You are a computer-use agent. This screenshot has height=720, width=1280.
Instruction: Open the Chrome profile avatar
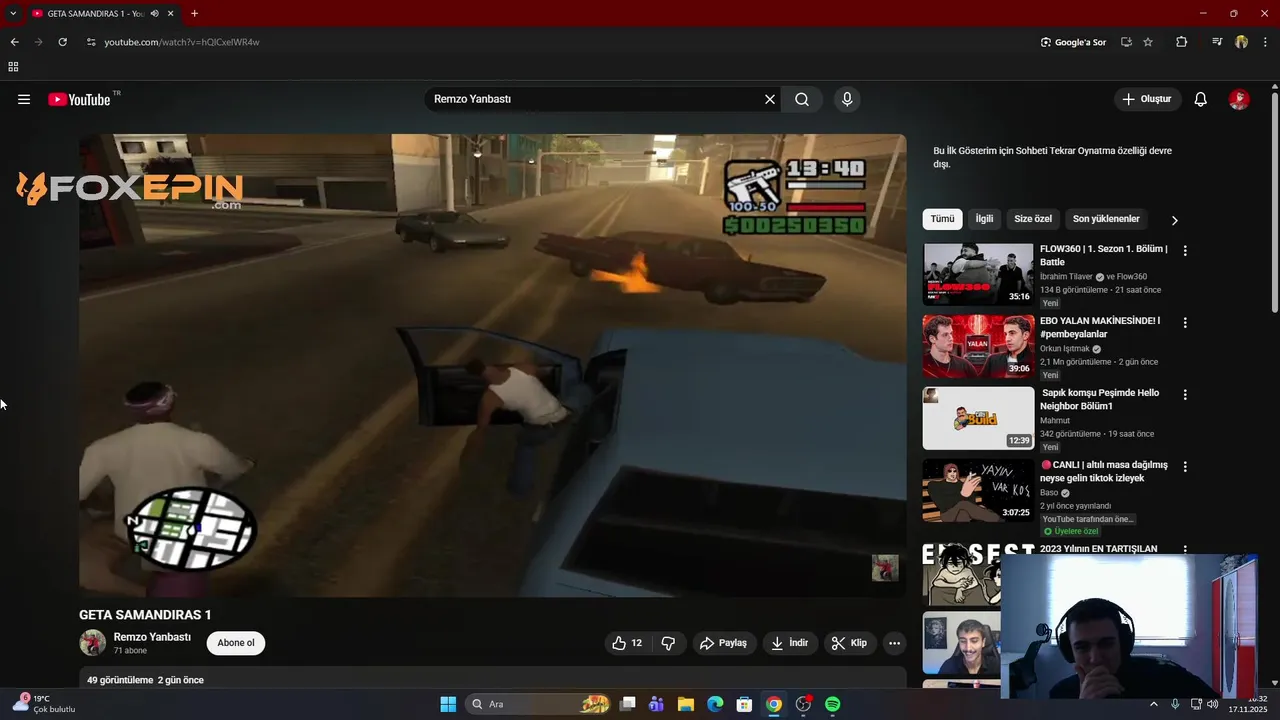pyautogui.click(x=1241, y=42)
